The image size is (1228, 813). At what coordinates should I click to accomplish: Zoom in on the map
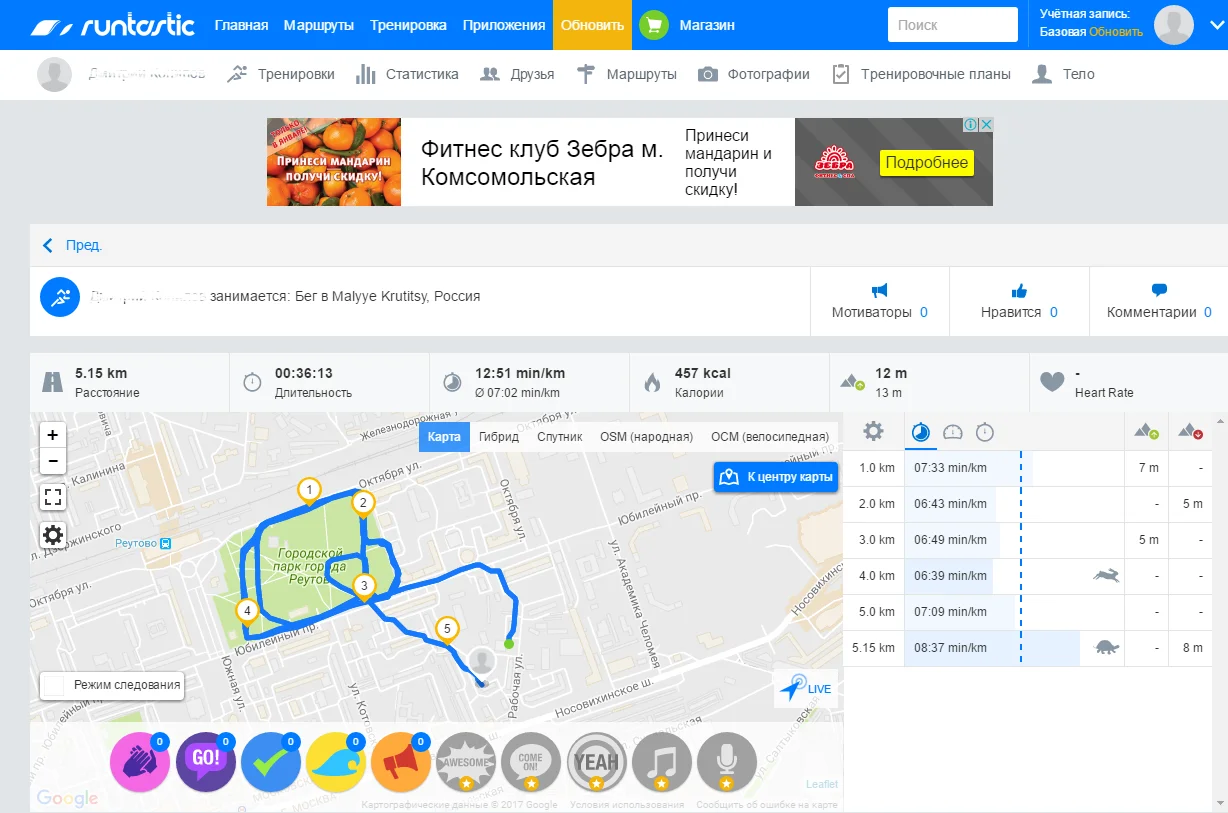click(53, 435)
